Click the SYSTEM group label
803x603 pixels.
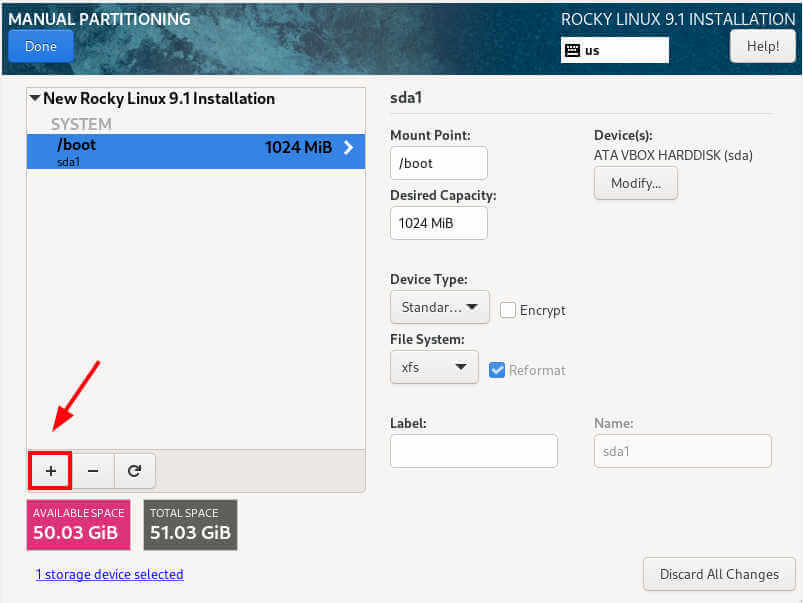coord(81,124)
